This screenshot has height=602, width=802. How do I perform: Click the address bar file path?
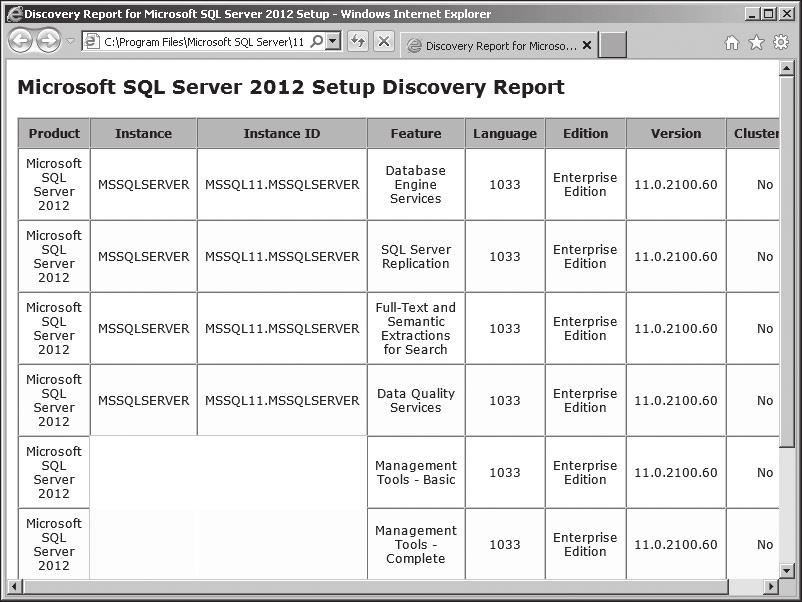click(x=204, y=42)
